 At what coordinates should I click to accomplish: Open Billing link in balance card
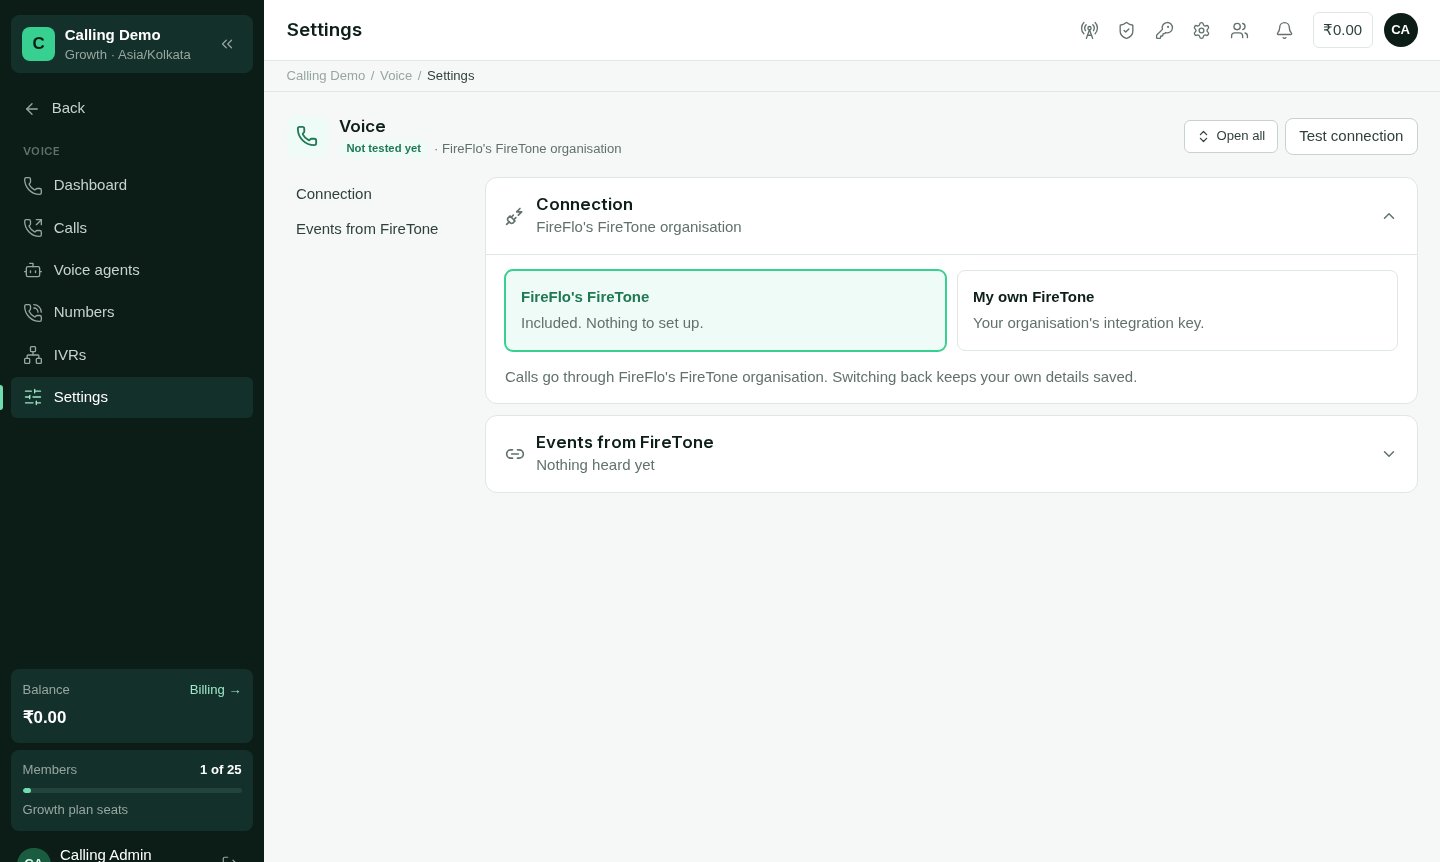[215, 690]
